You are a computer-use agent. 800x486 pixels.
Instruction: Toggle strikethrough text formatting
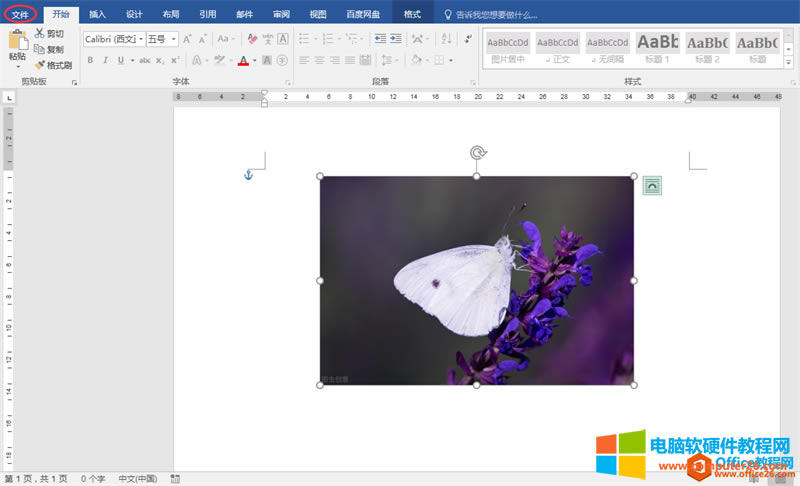click(x=145, y=60)
